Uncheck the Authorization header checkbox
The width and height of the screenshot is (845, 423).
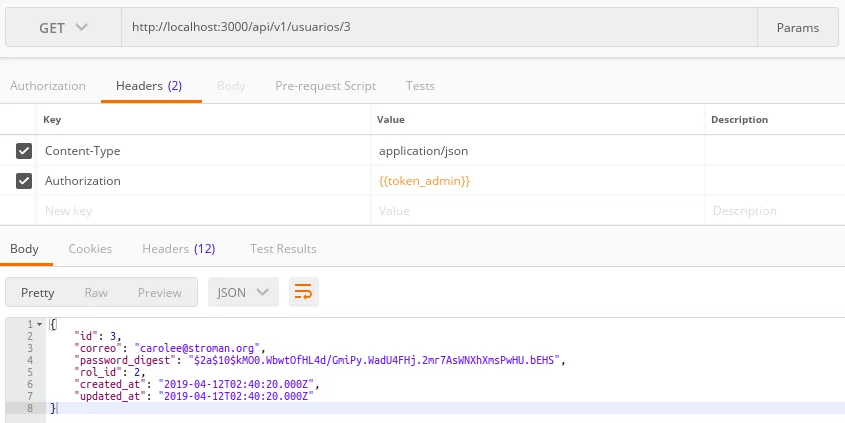pyautogui.click(x=24, y=181)
